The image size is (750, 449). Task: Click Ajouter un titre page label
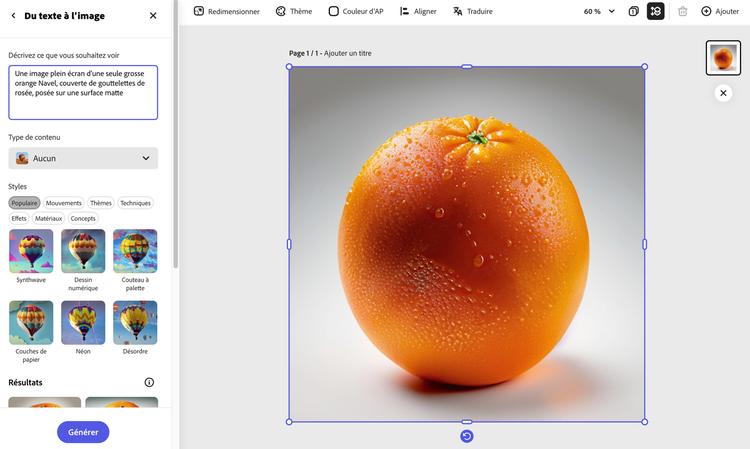(x=348, y=54)
